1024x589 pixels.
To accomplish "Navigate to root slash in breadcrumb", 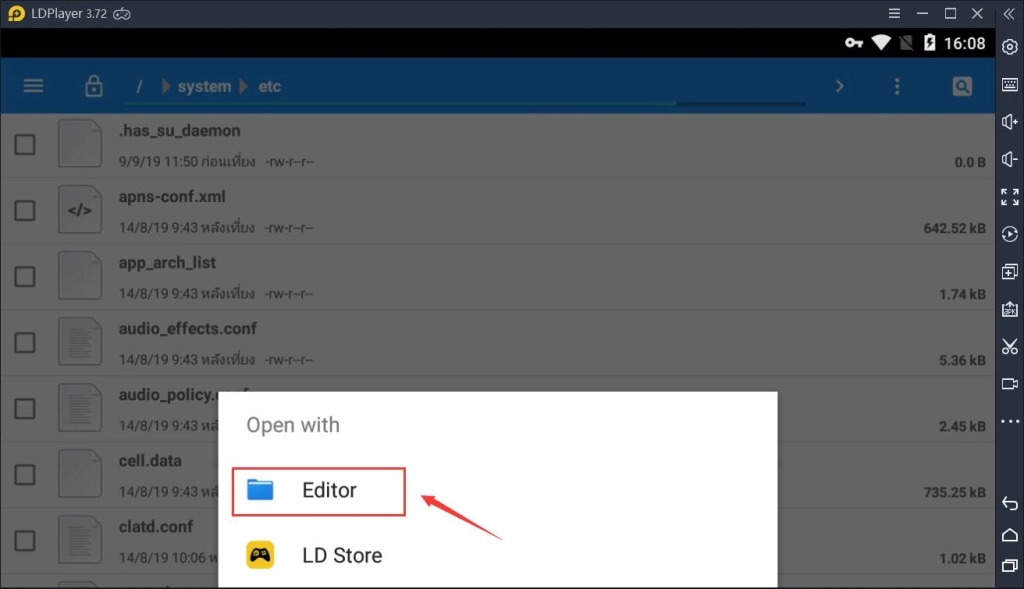I will pyautogui.click(x=139, y=86).
